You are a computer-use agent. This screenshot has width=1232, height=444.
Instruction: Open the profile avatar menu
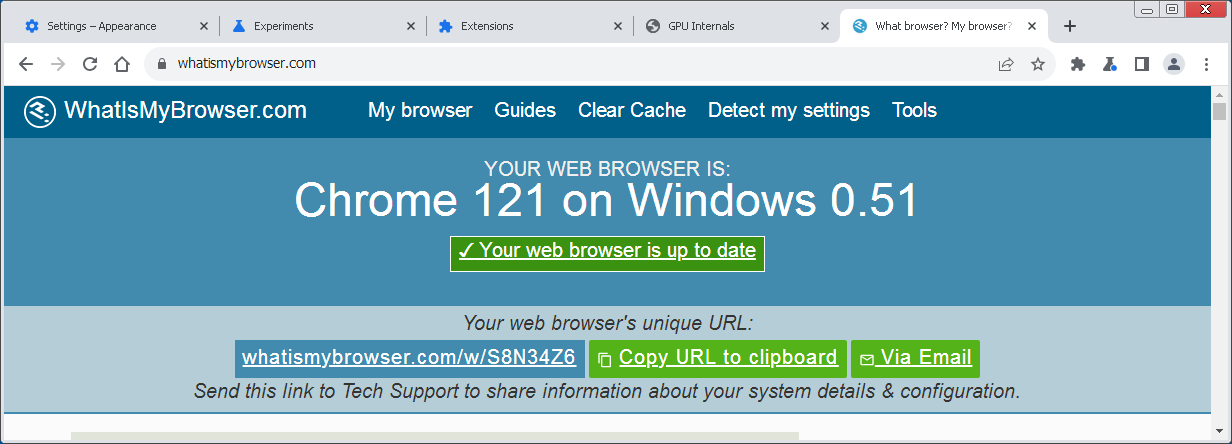[x=1174, y=64]
